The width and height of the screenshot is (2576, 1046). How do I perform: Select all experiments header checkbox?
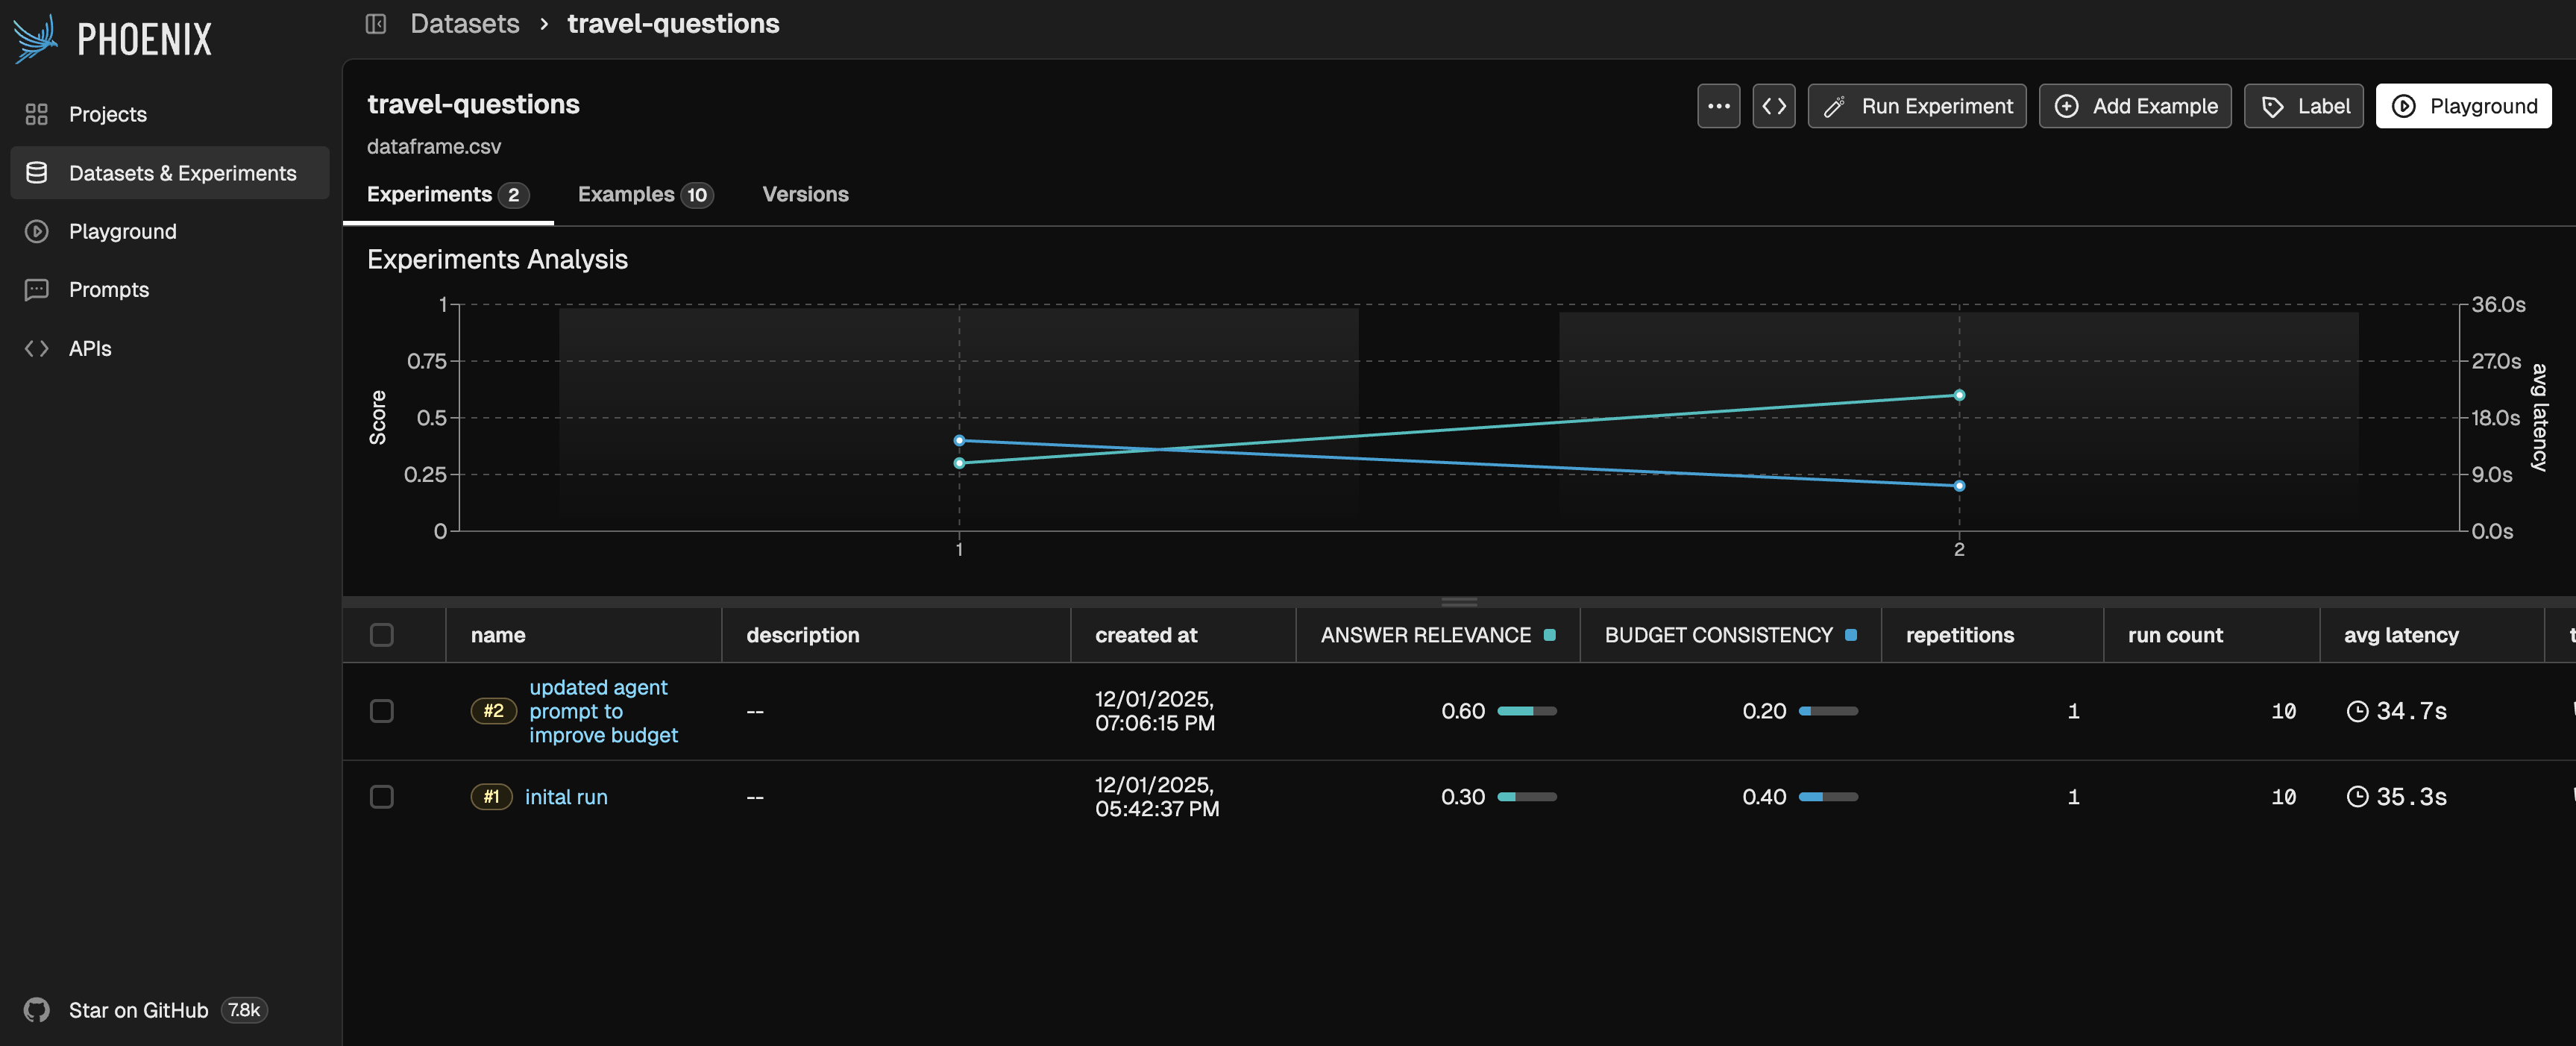[x=382, y=635]
